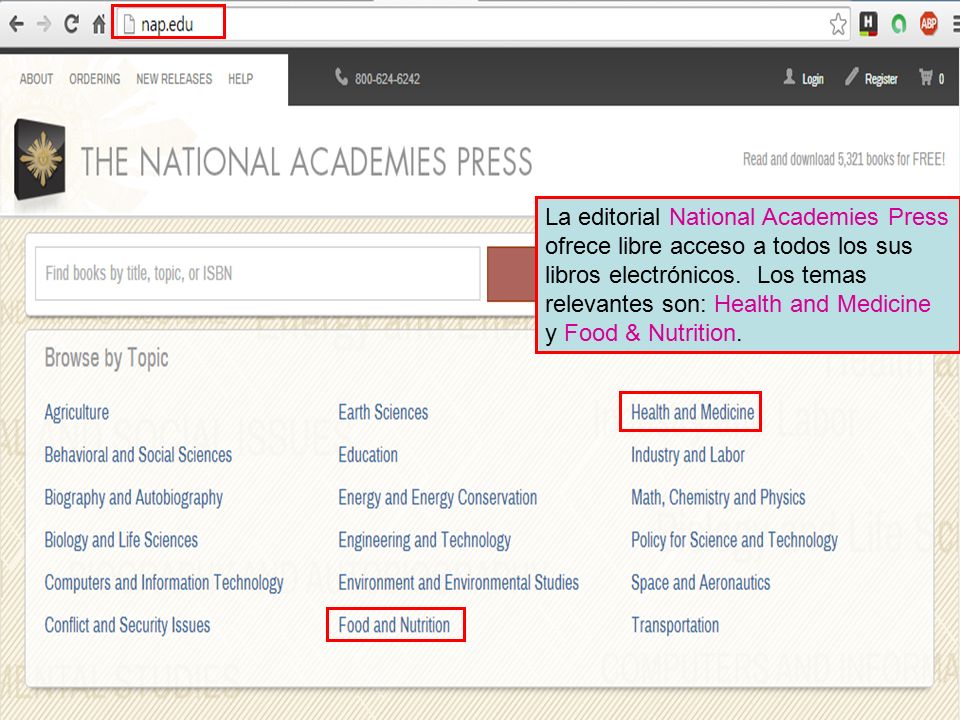Screen dimensions: 960x720
Task: Open the Space and Aeronautics topic
Action: pyautogui.click(x=700, y=583)
